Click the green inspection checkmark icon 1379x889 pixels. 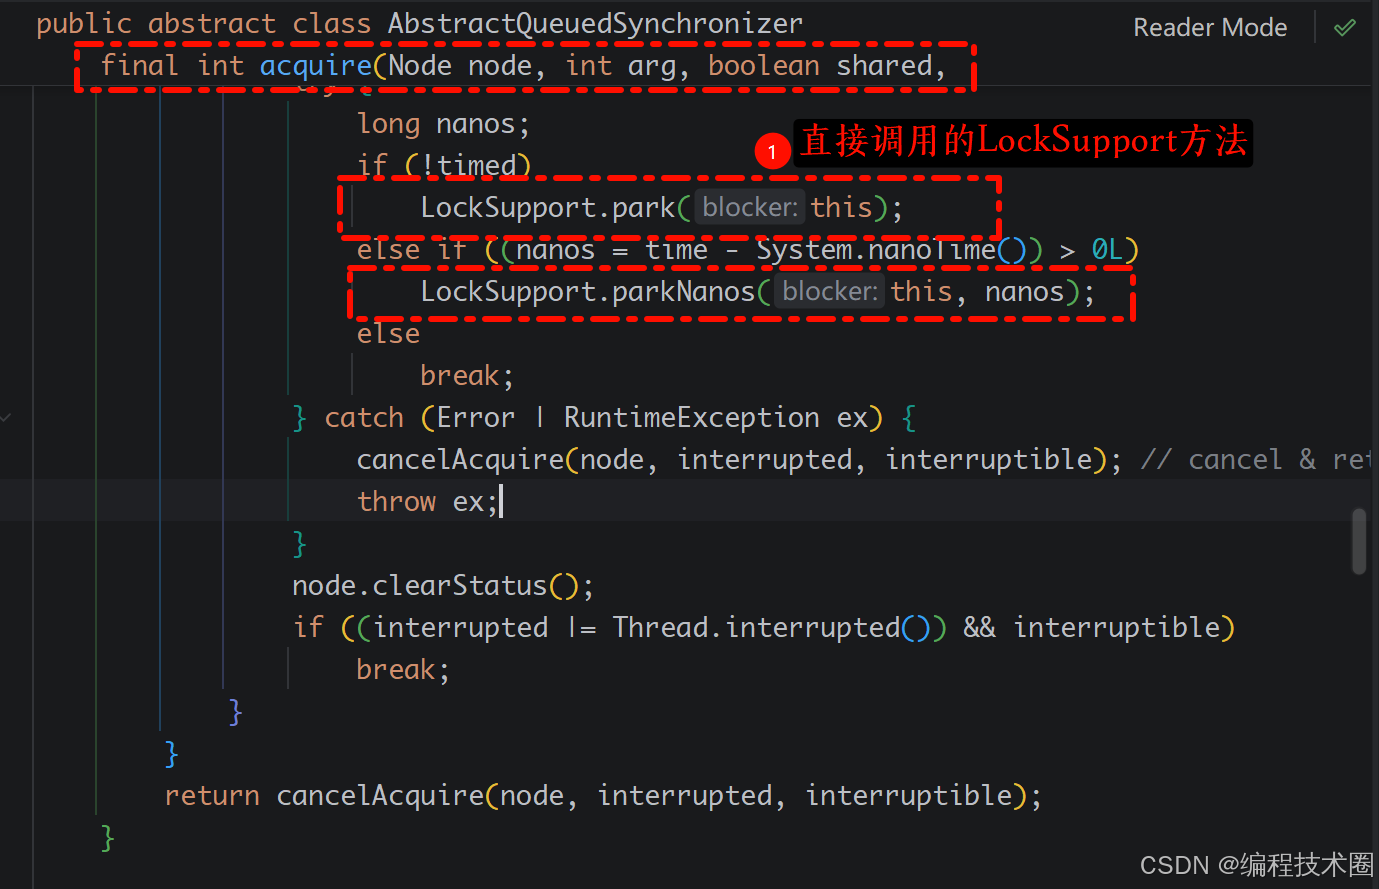pyautogui.click(x=1345, y=28)
